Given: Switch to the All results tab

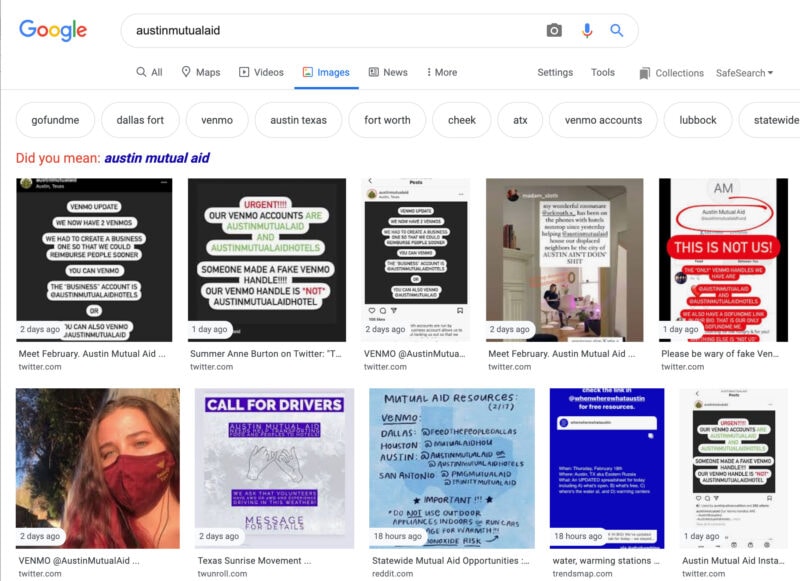Looking at the screenshot, I should (149, 72).
